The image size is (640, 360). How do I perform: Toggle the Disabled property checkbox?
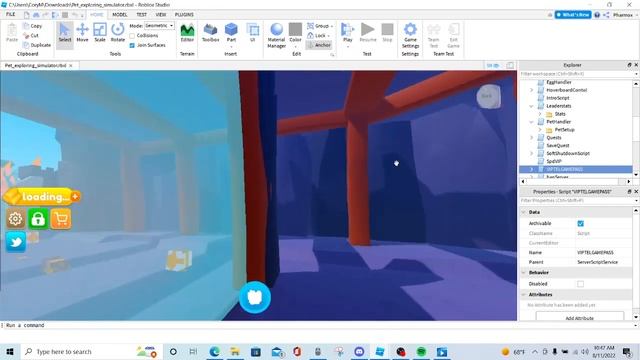(580, 284)
